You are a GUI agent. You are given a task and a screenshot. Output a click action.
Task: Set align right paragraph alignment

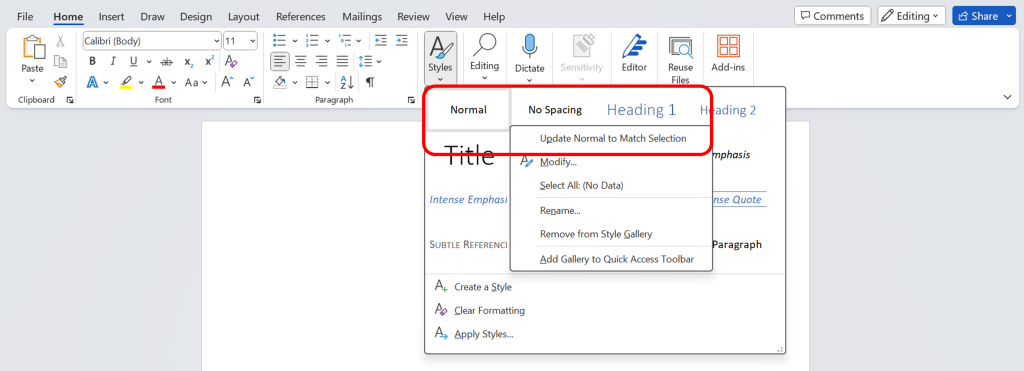(x=321, y=61)
